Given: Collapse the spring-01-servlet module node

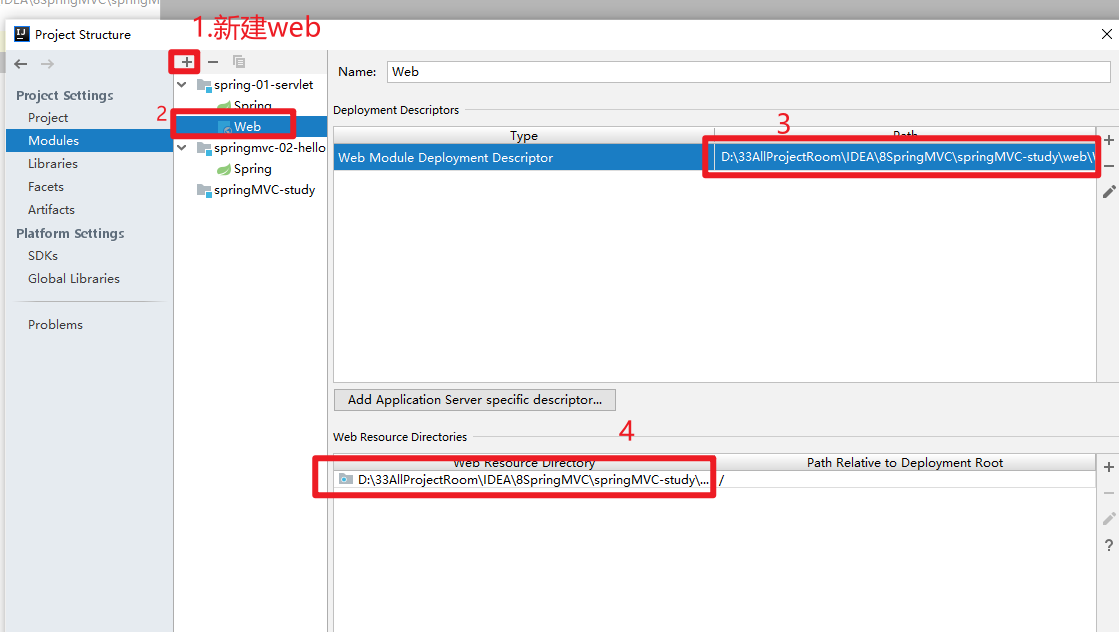Looking at the screenshot, I should 182,85.
